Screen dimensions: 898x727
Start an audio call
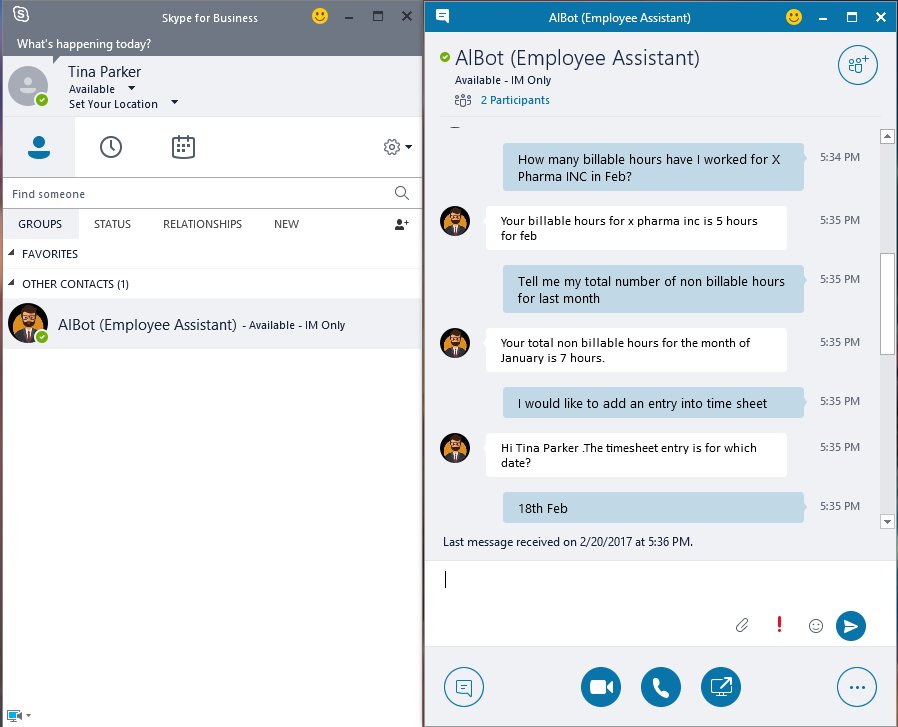point(661,687)
